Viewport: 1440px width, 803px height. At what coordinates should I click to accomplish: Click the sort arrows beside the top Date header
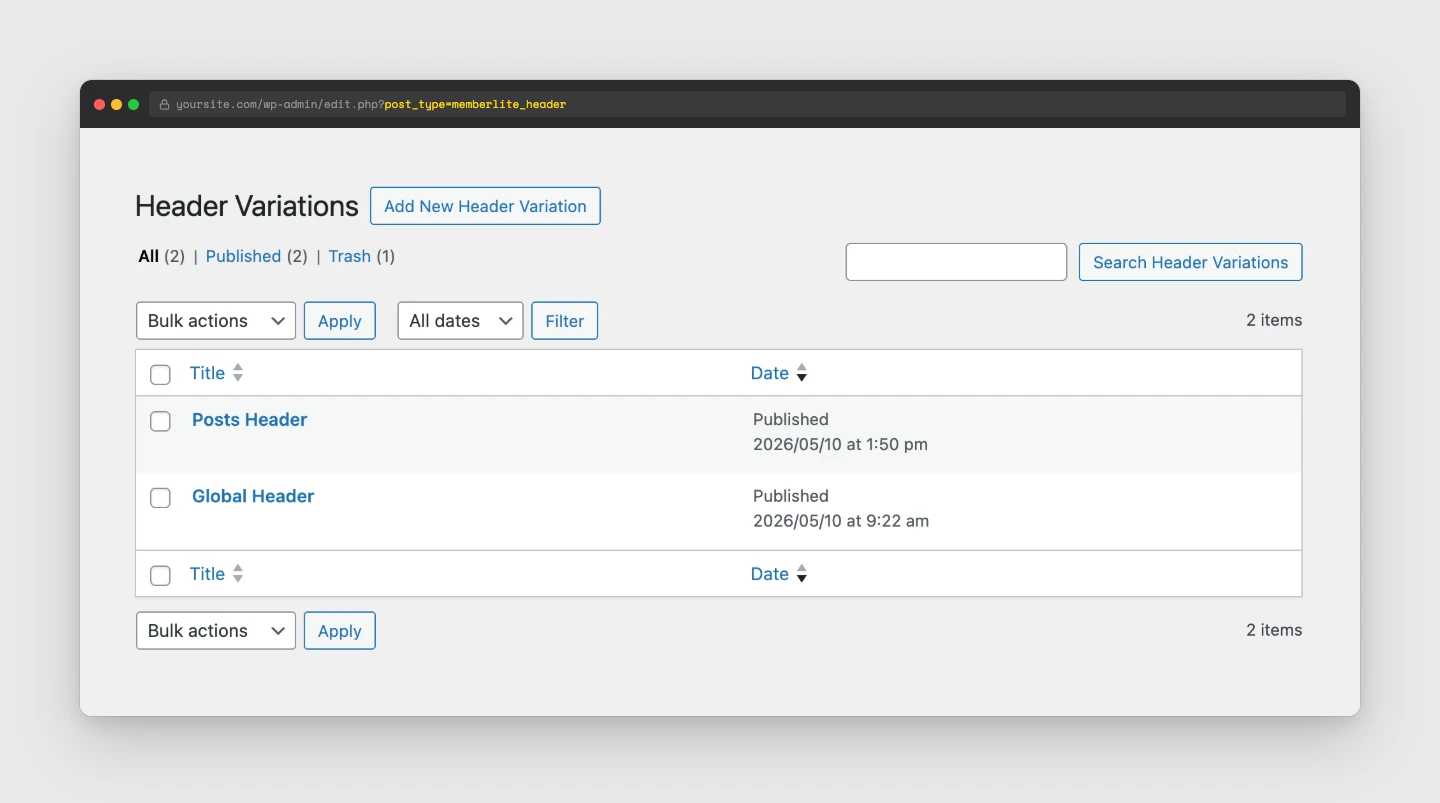[x=801, y=373]
